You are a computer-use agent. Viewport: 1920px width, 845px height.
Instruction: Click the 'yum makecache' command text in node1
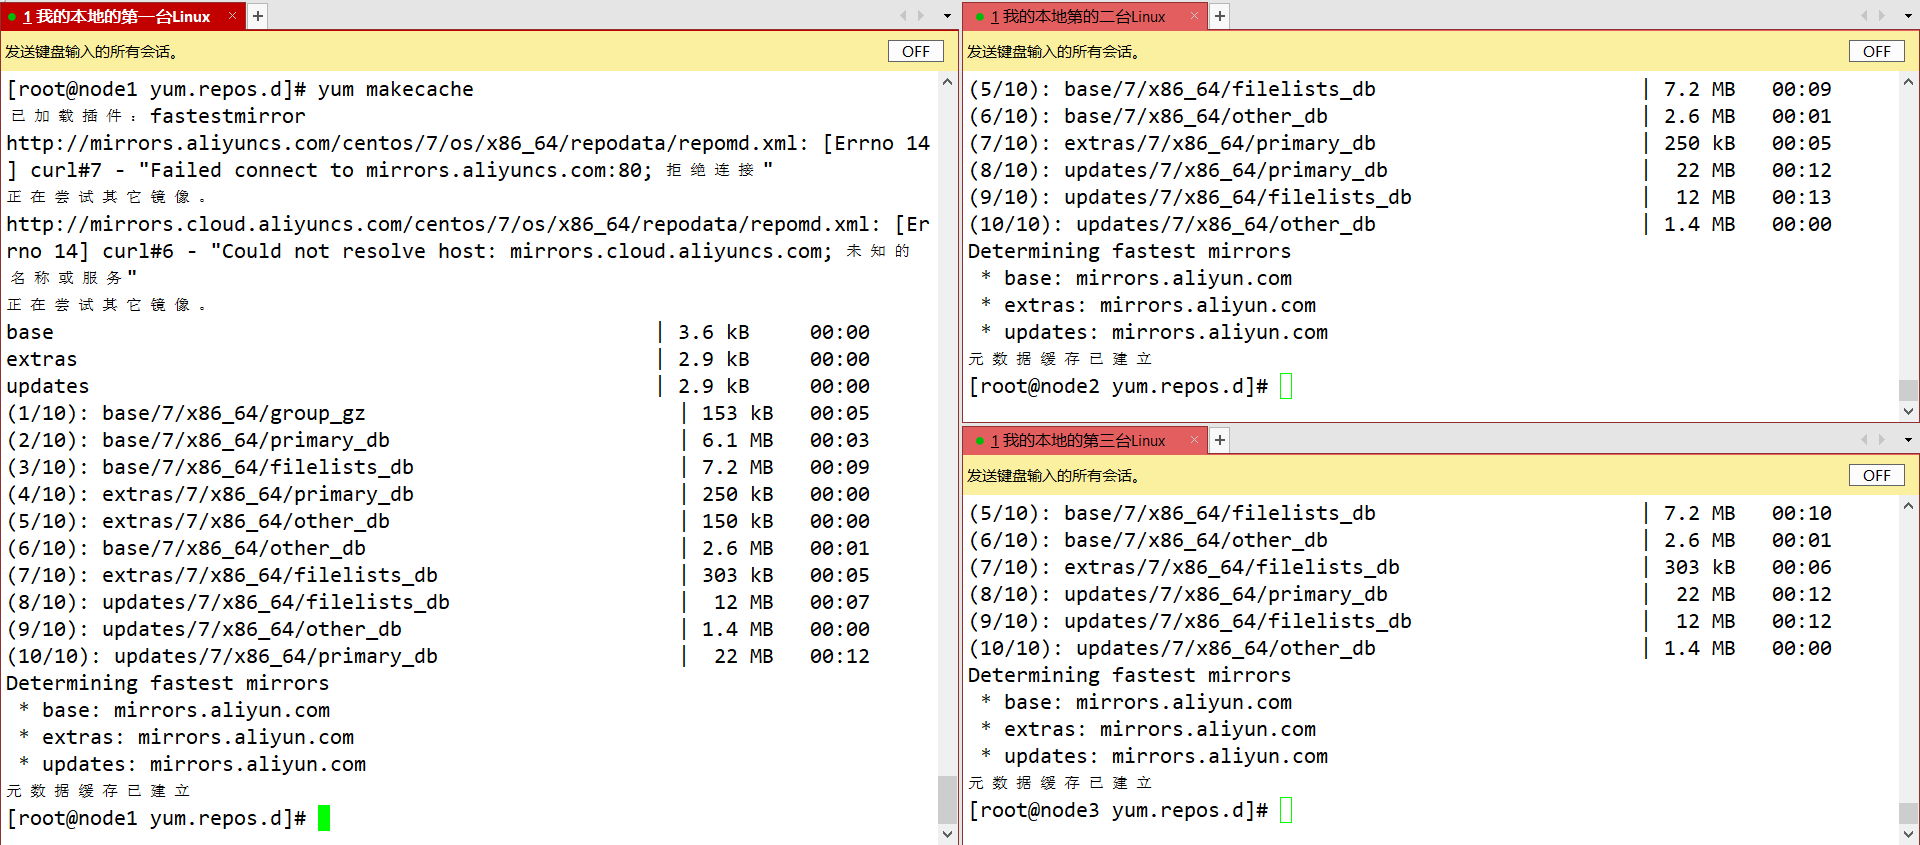(396, 89)
